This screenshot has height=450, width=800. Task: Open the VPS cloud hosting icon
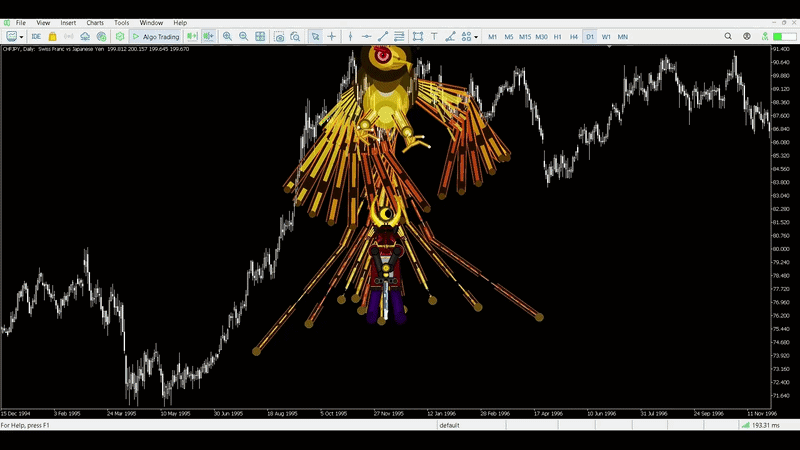pos(85,37)
